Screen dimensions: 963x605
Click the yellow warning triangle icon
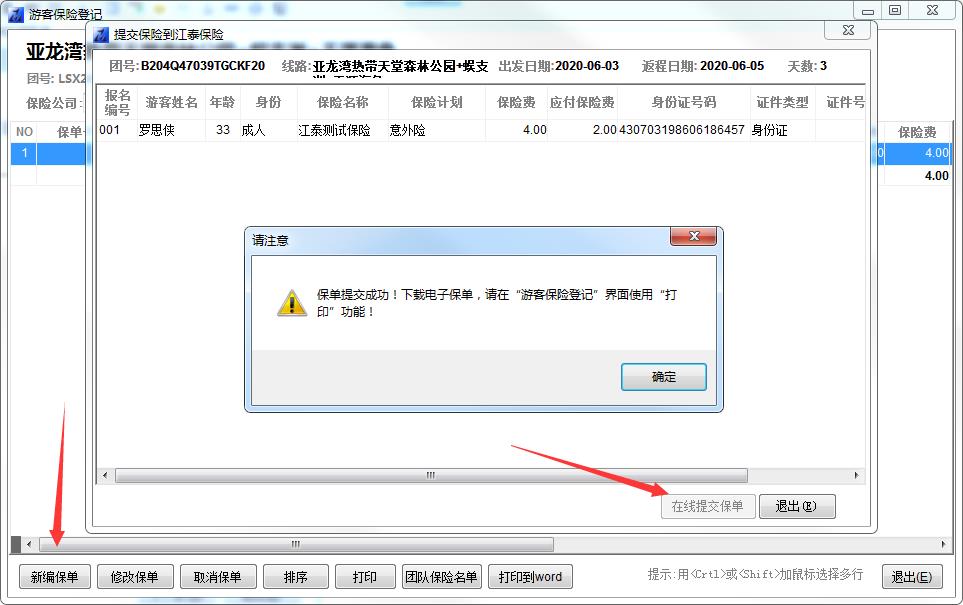[x=292, y=303]
